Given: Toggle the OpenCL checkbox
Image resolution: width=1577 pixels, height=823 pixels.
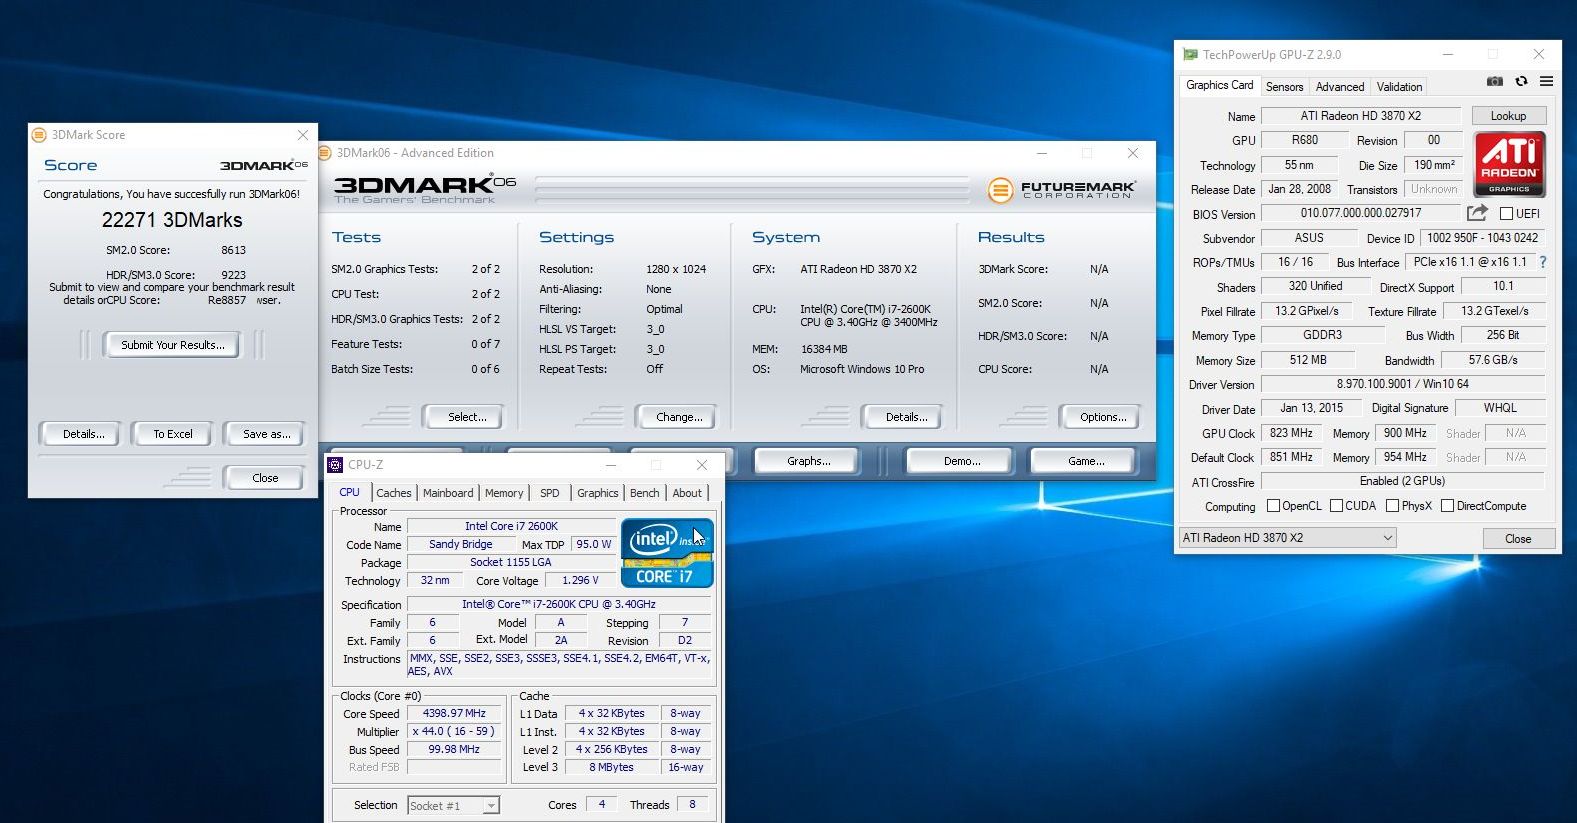Looking at the screenshot, I should tap(1273, 506).
